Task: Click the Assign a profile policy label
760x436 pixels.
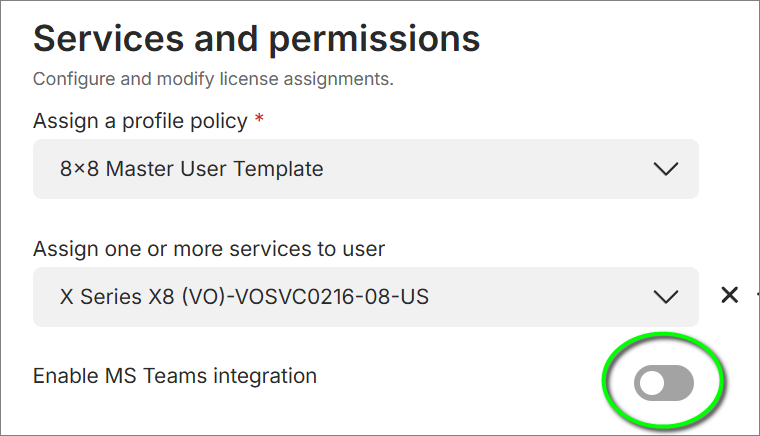Action: [140, 121]
